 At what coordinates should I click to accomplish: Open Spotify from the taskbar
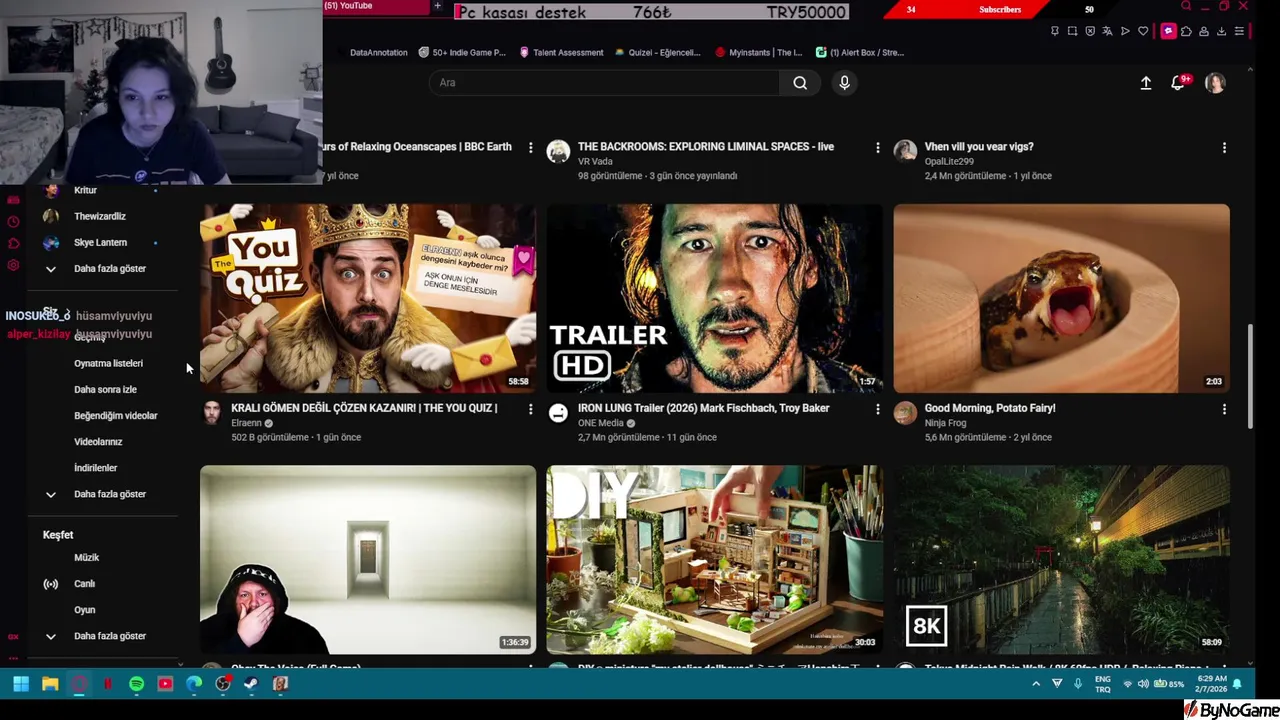pos(136,684)
